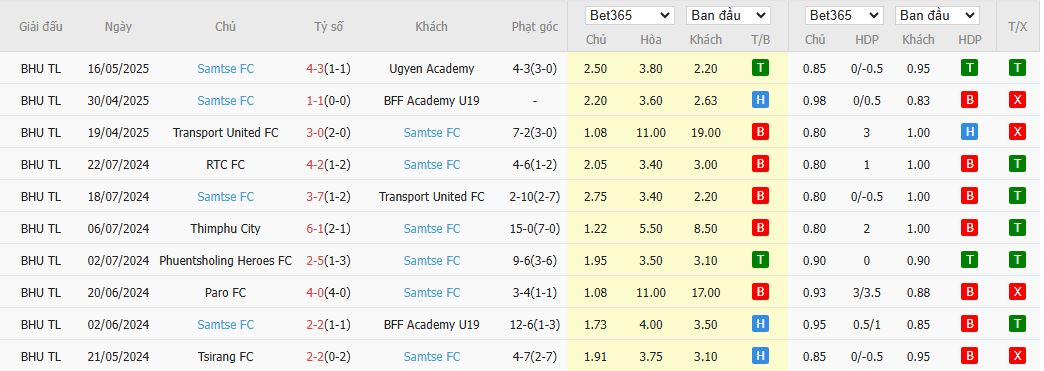
Task: Click red B result badge for 19/04/2025 match
Action: [x=760, y=132]
